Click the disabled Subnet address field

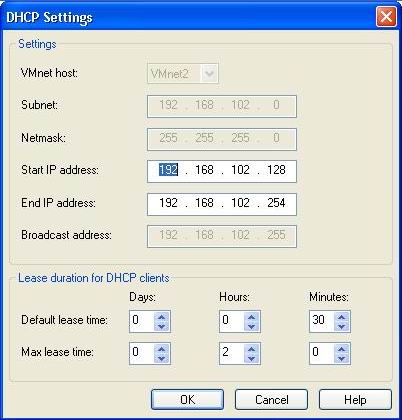[222, 106]
